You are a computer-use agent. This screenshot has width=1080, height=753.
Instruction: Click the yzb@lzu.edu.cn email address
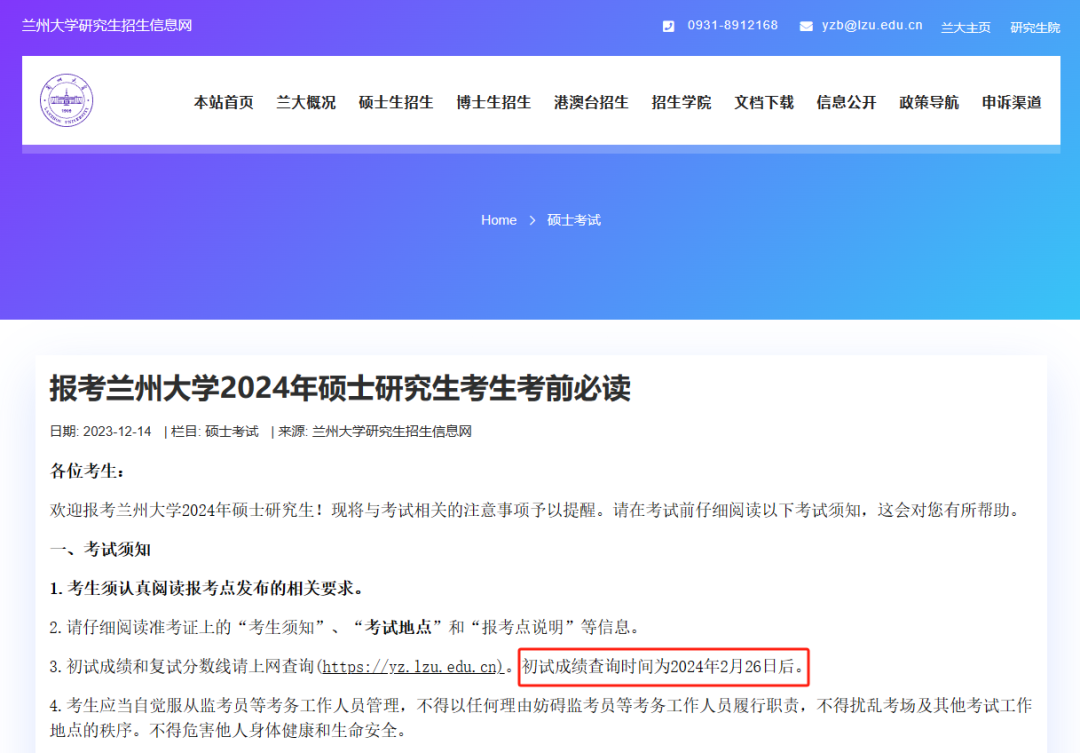click(872, 26)
